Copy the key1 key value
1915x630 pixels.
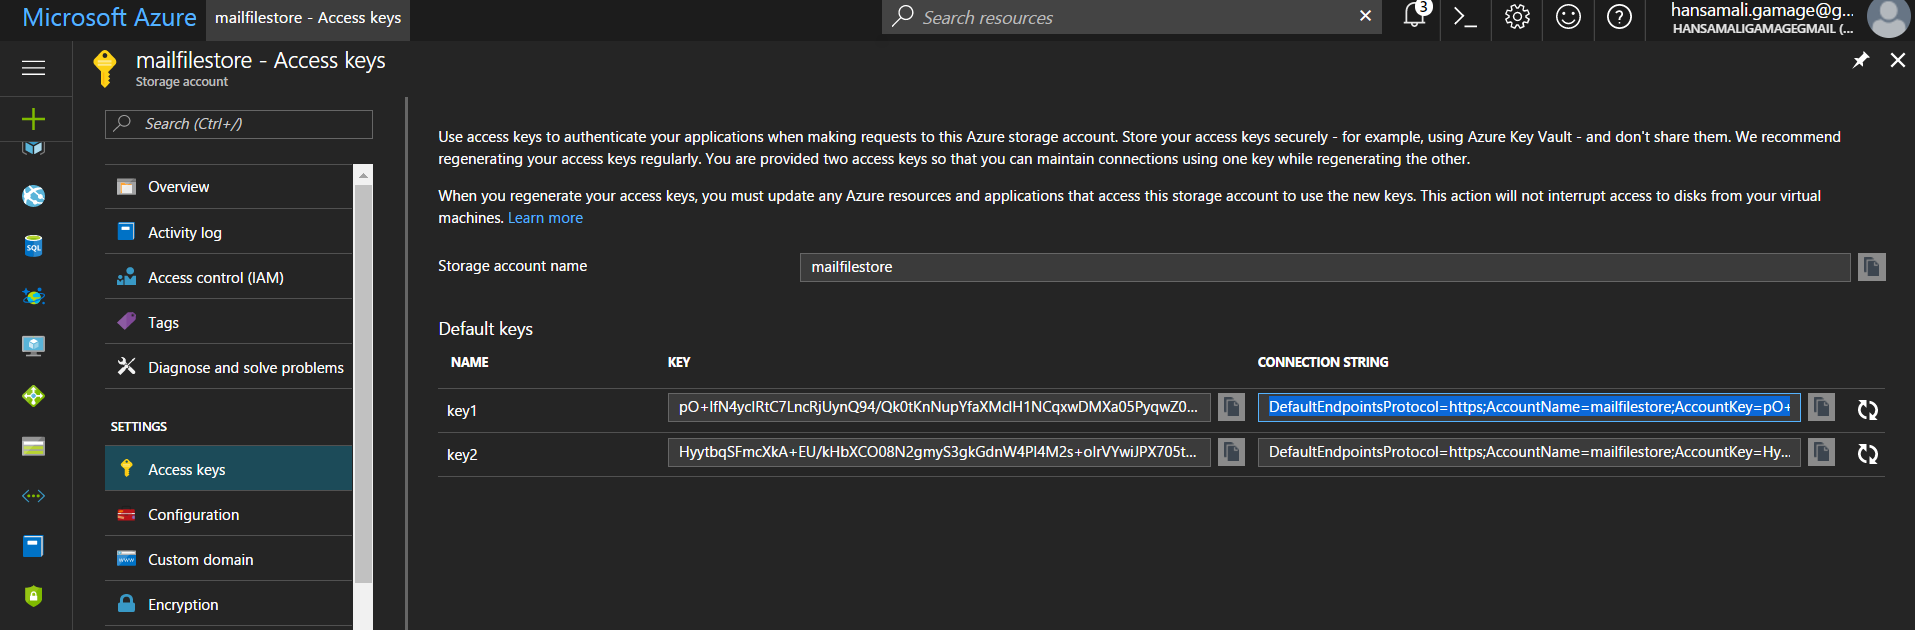(x=1231, y=407)
